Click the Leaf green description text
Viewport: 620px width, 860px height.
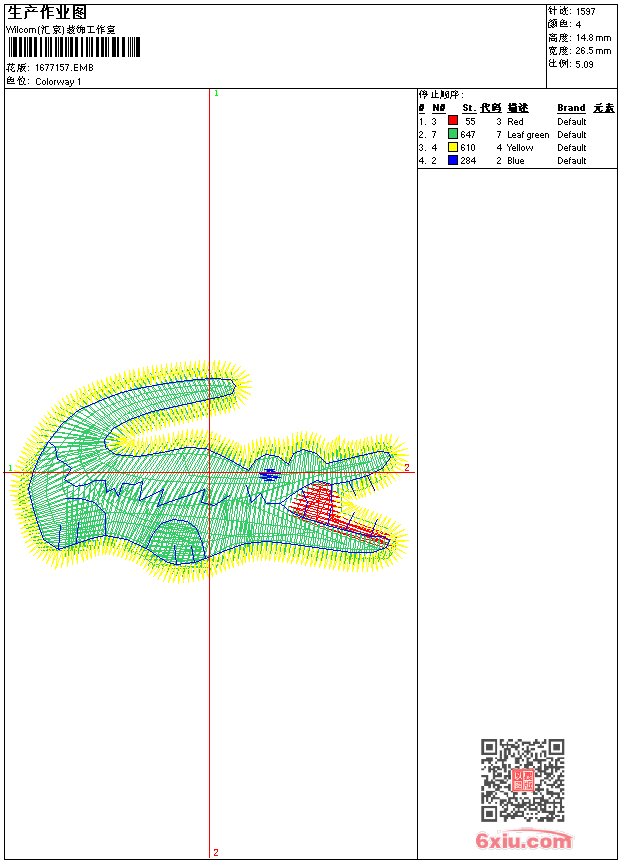[x=528, y=135]
